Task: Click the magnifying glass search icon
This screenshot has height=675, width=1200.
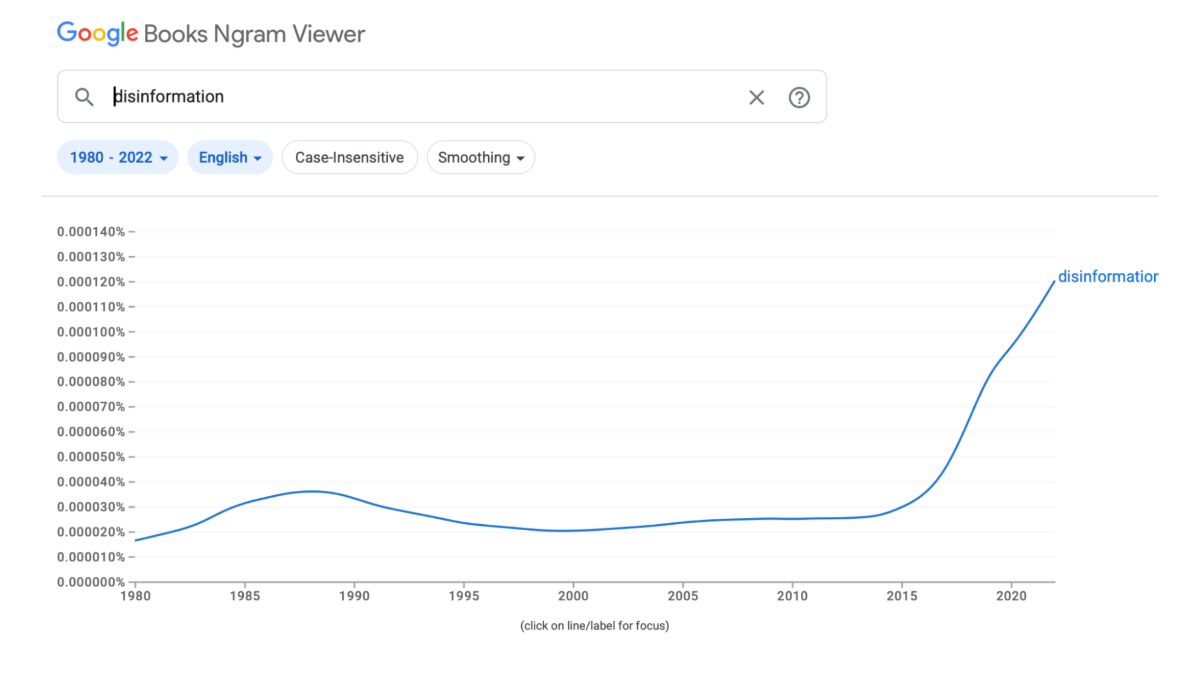Action: click(x=85, y=97)
